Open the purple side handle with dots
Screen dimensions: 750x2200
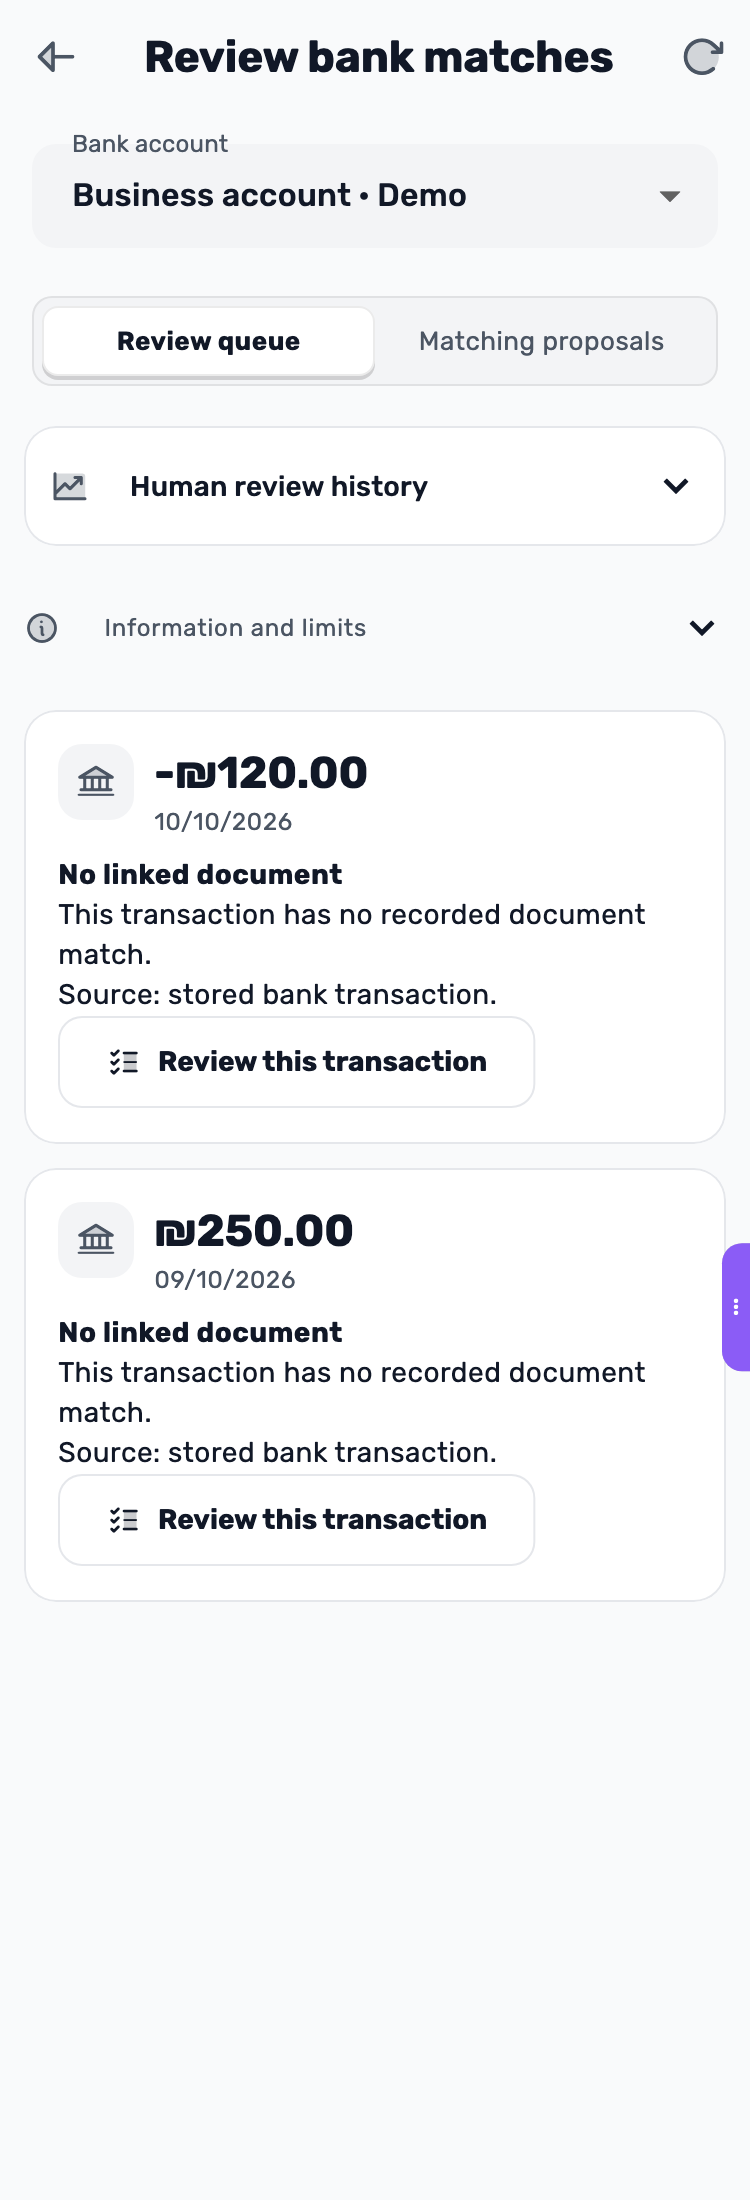[736, 1307]
